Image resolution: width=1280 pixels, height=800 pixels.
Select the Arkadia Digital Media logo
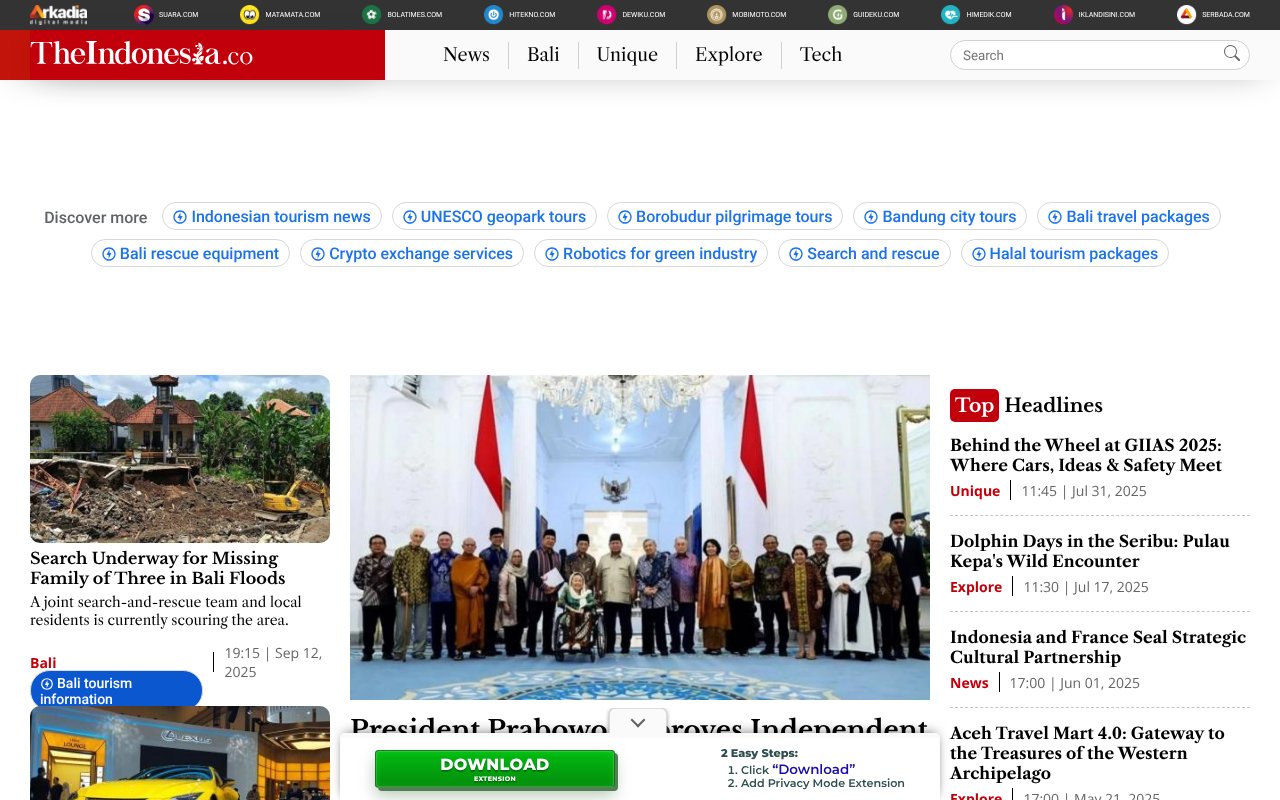57,14
